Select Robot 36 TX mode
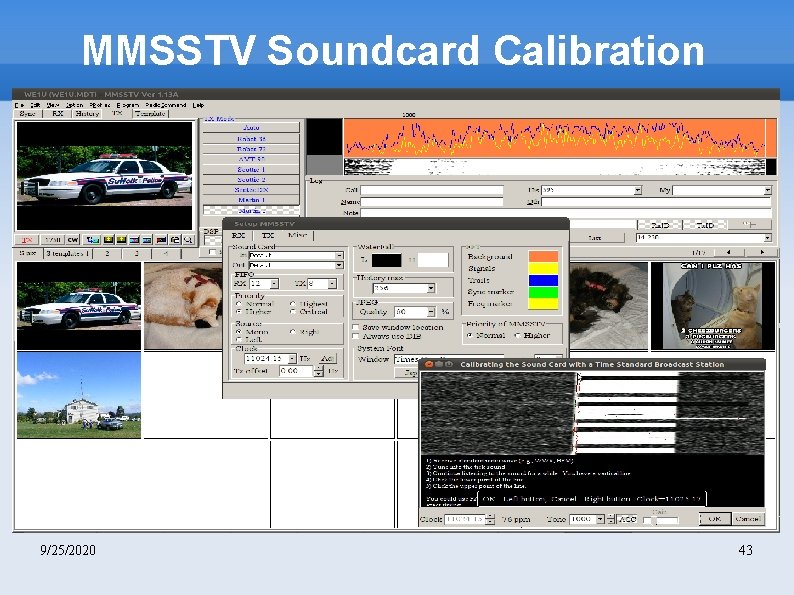This screenshot has width=794, height=595. click(251, 139)
